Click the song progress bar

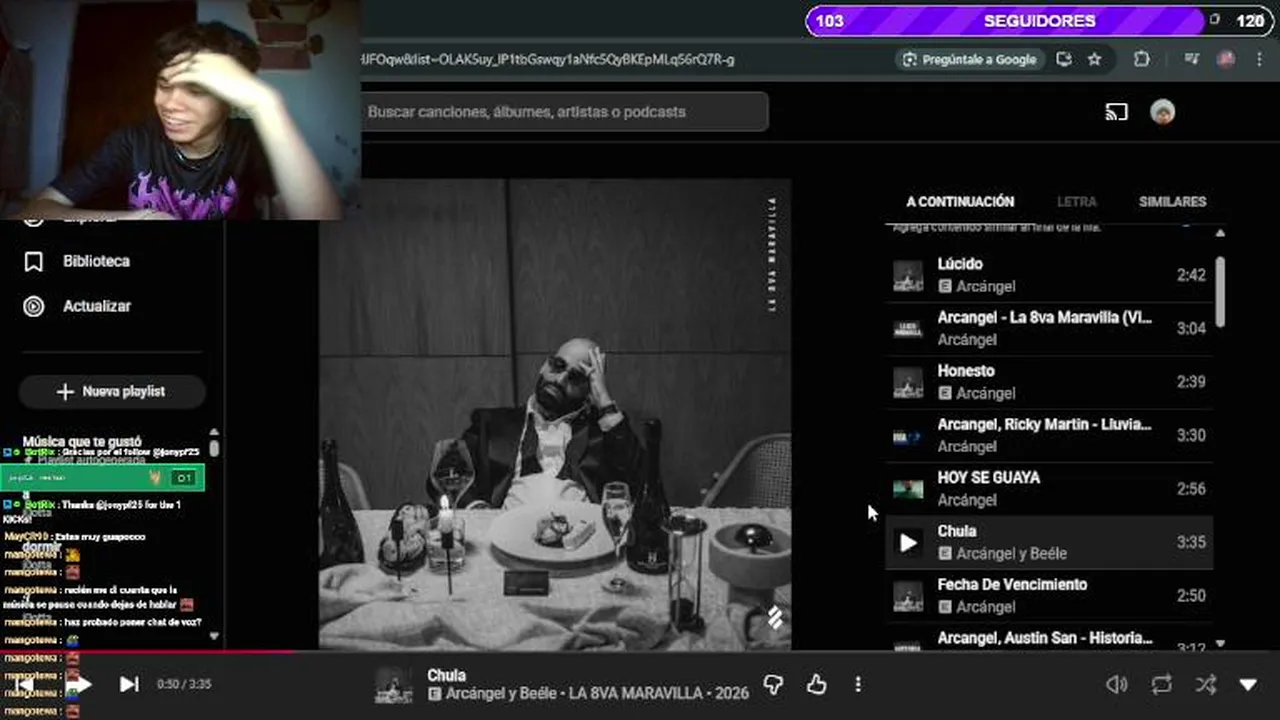[640, 652]
